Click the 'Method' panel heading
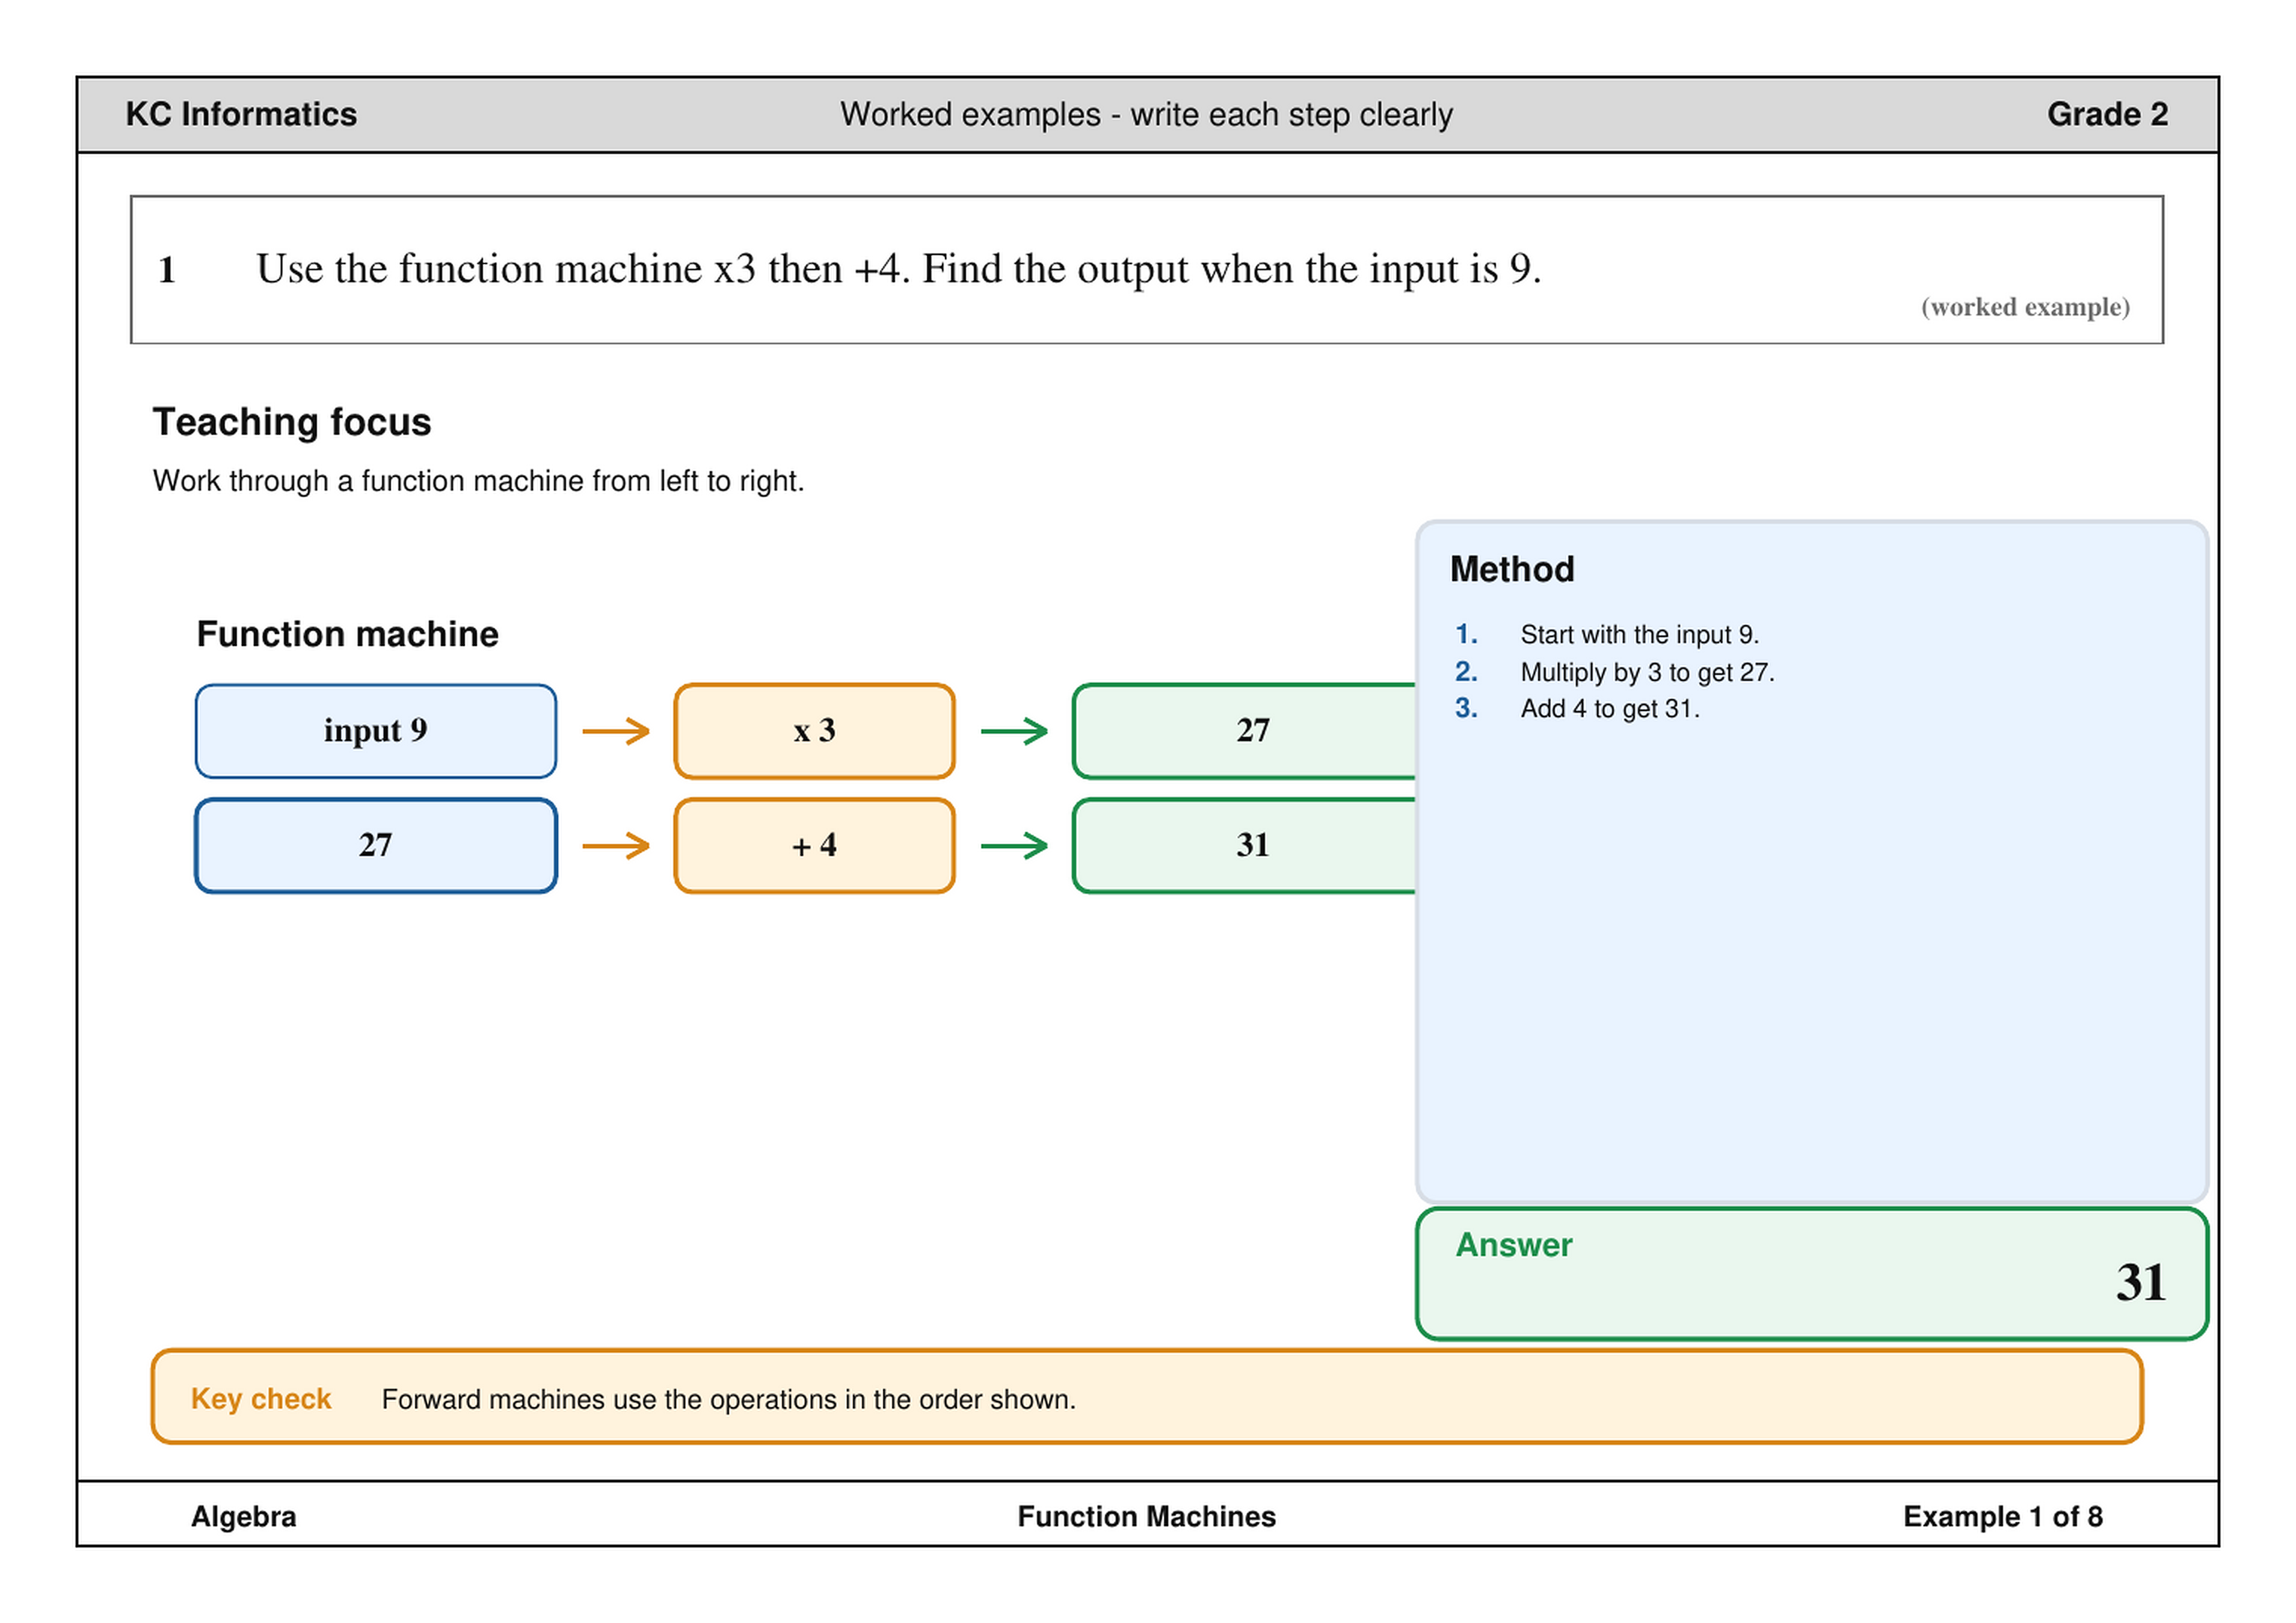This screenshot has height=1623, width=2296. click(x=1512, y=569)
